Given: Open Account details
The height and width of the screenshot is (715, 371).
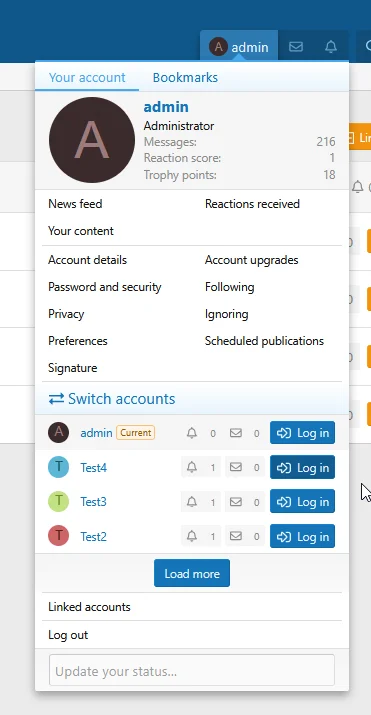Looking at the screenshot, I should (x=88, y=260).
